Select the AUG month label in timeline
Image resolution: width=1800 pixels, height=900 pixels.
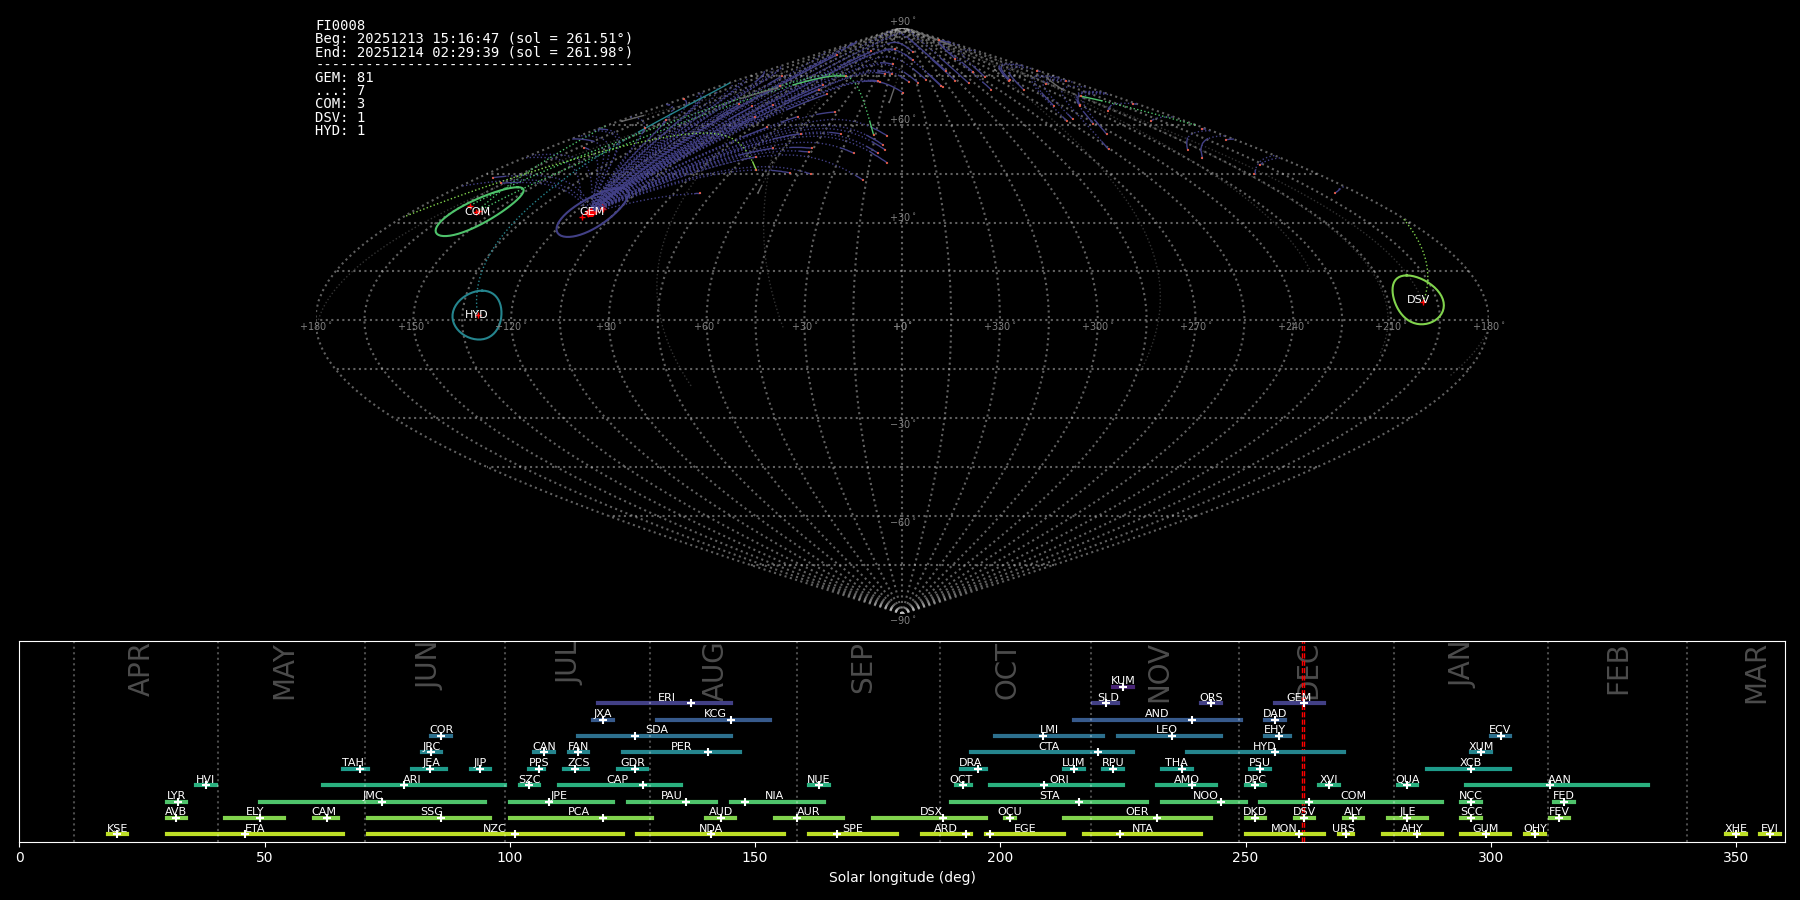713,672
